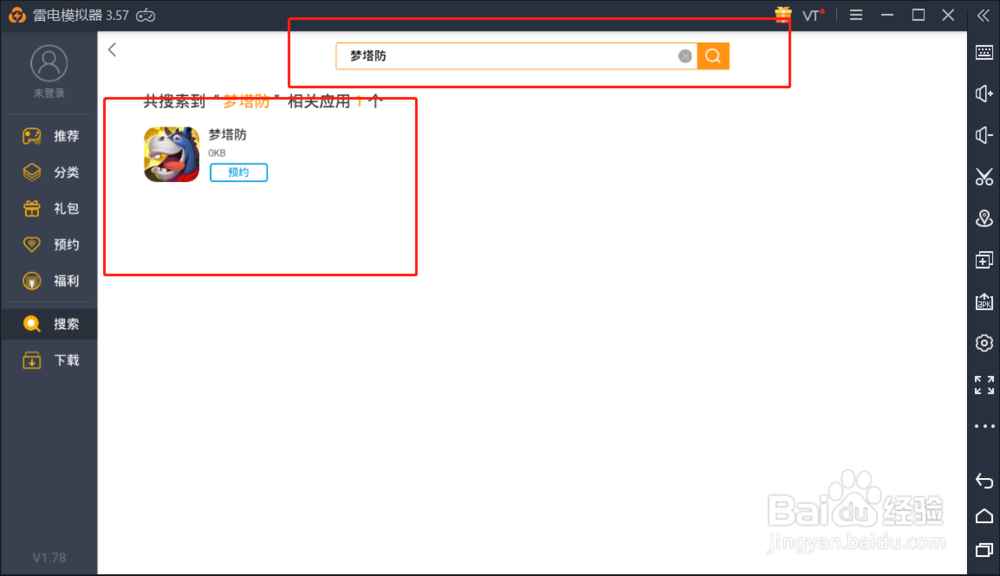1000x576 pixels.
Task: Click the scissors screenshot tool
Action: click(x=984, y=177)
